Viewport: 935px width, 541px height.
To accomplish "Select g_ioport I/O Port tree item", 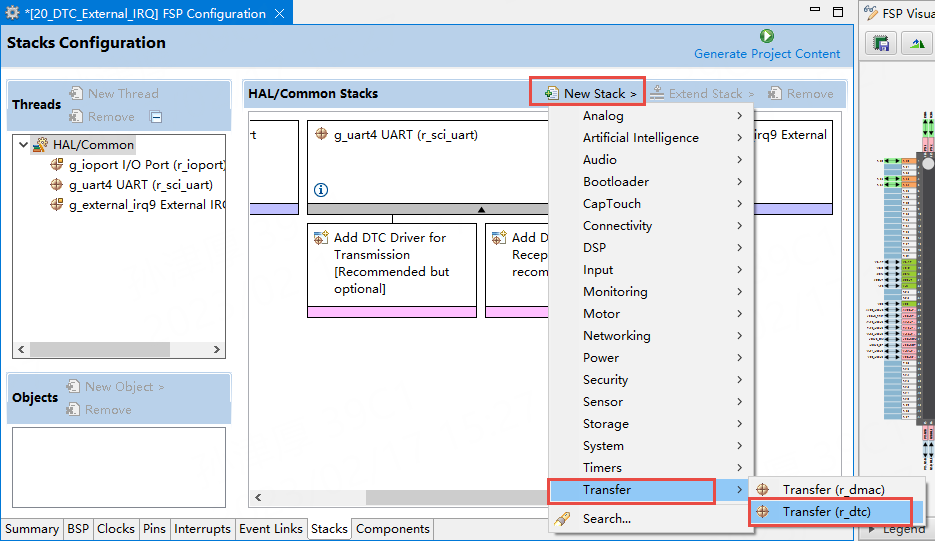I will (146, 165).
